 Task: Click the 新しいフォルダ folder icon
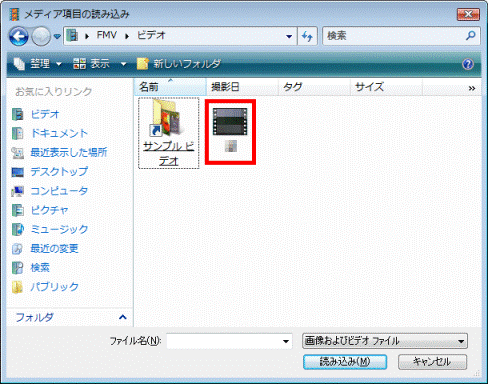143,64
